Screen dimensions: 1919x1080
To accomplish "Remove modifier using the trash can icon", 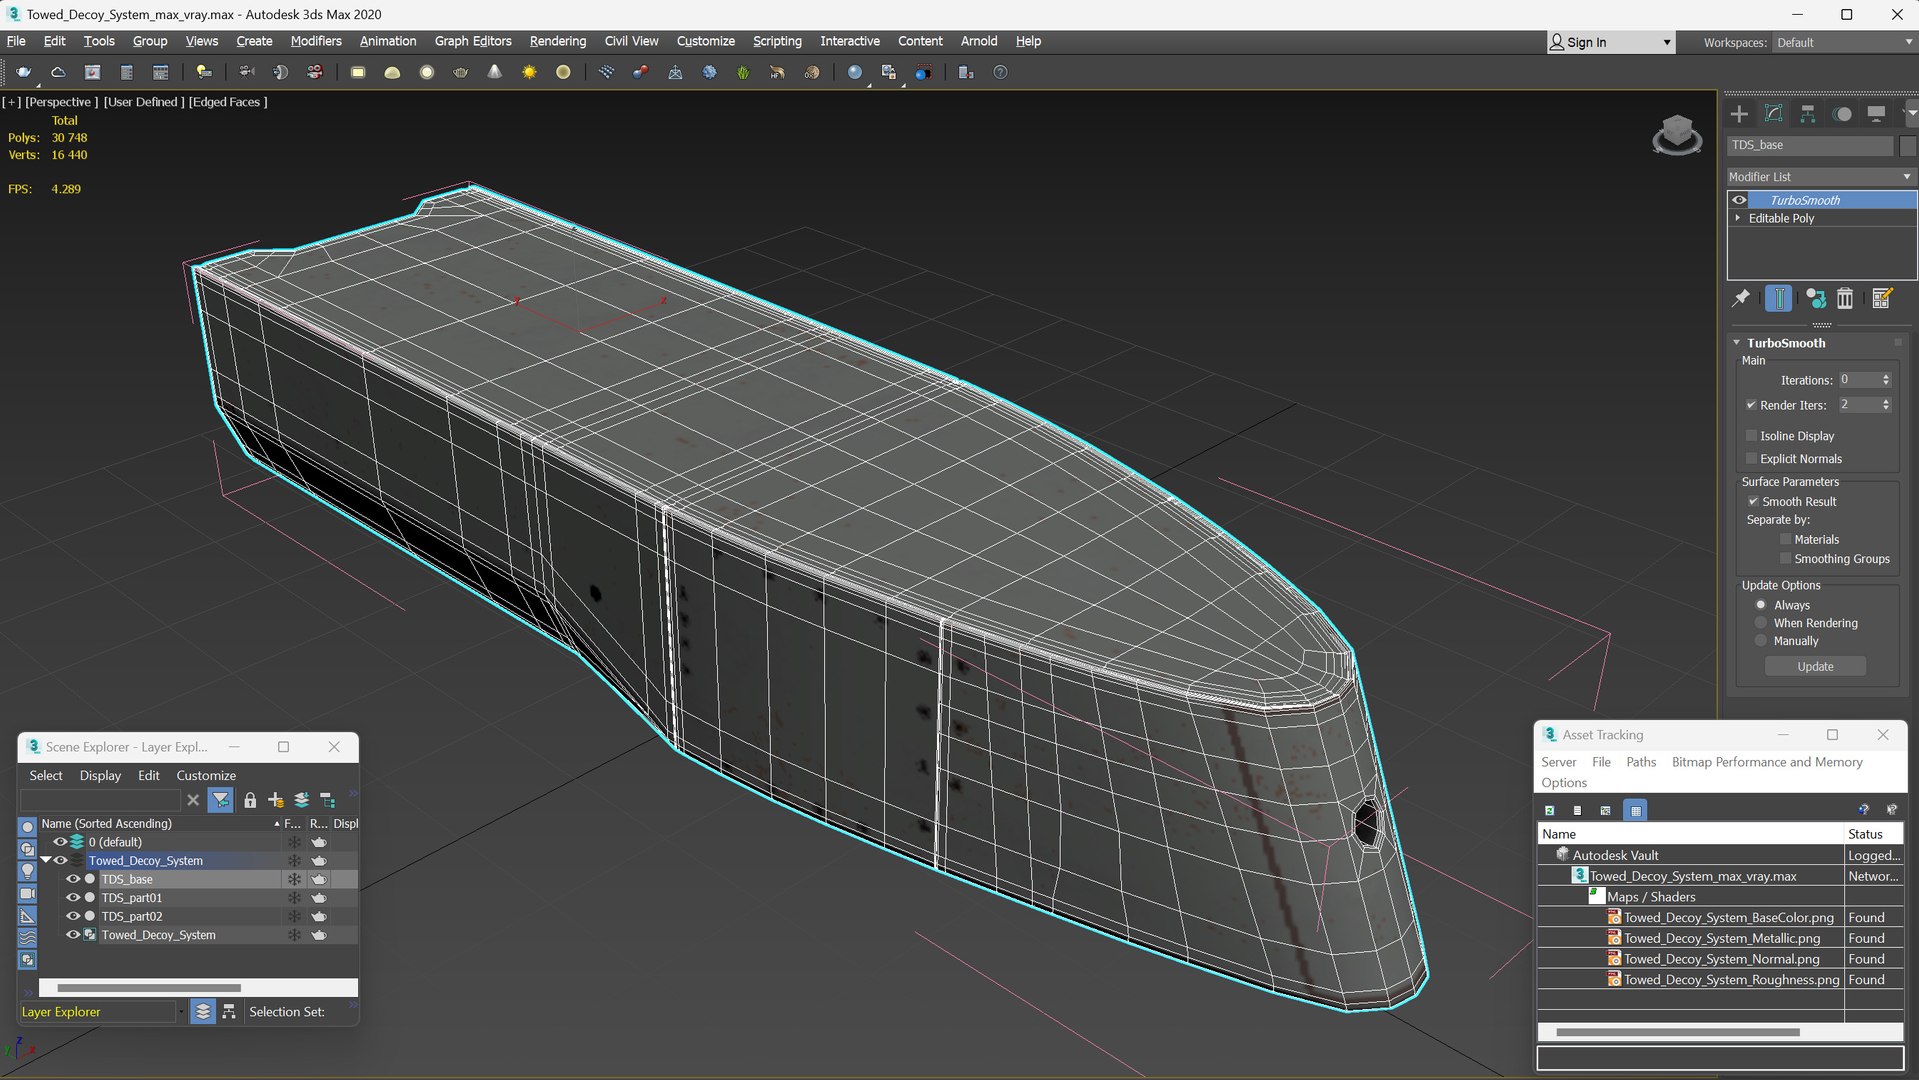I will pyautogui.click(x=1845, y=298).
